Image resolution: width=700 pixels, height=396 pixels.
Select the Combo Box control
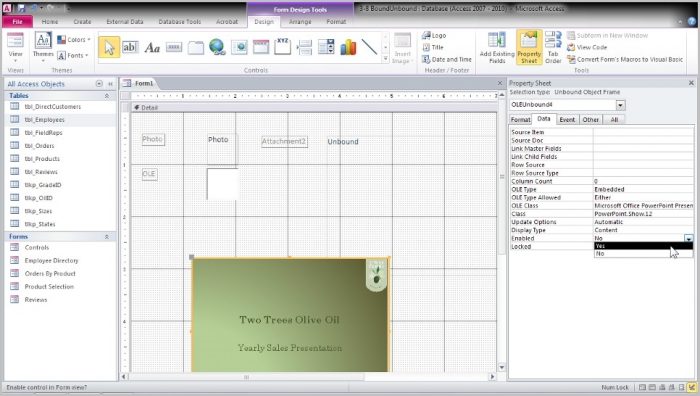click(x=326, y=47)
